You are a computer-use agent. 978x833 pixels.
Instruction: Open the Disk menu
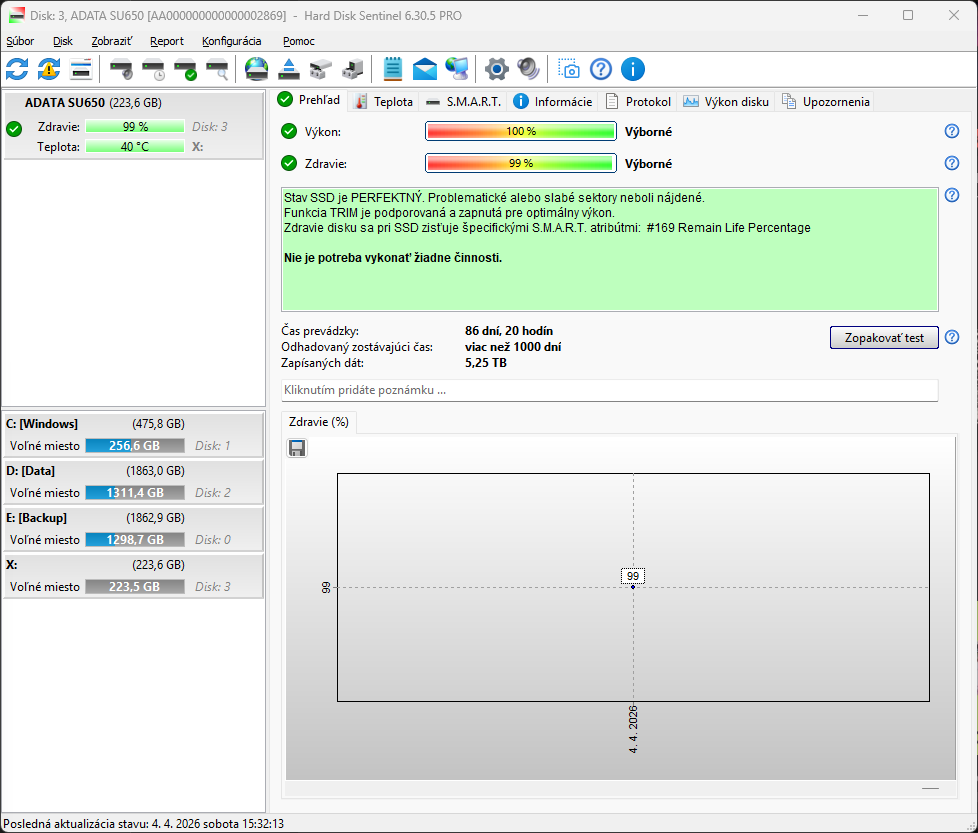coord(63,41)
